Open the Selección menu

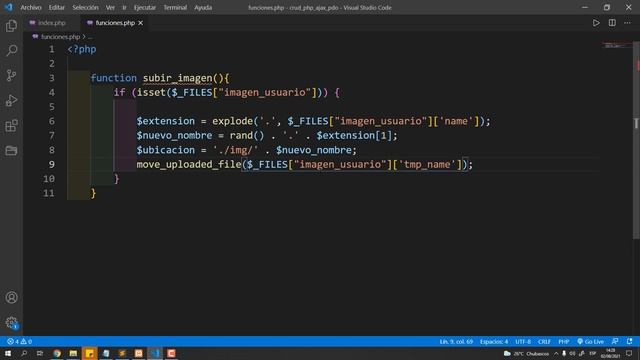click(x=85, y=7)
